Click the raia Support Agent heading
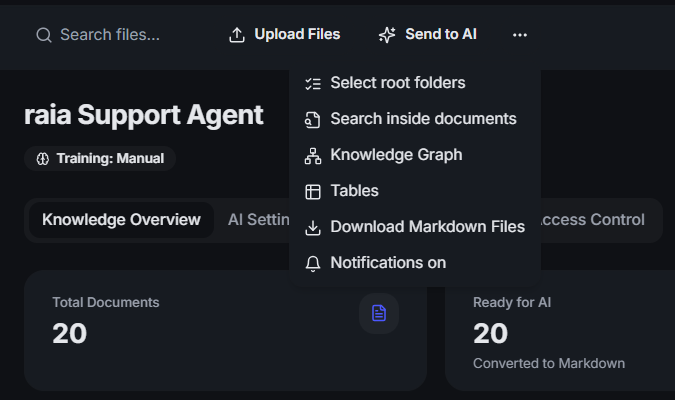The width and height of the screenshot is (675, 400). pos(143,115)
